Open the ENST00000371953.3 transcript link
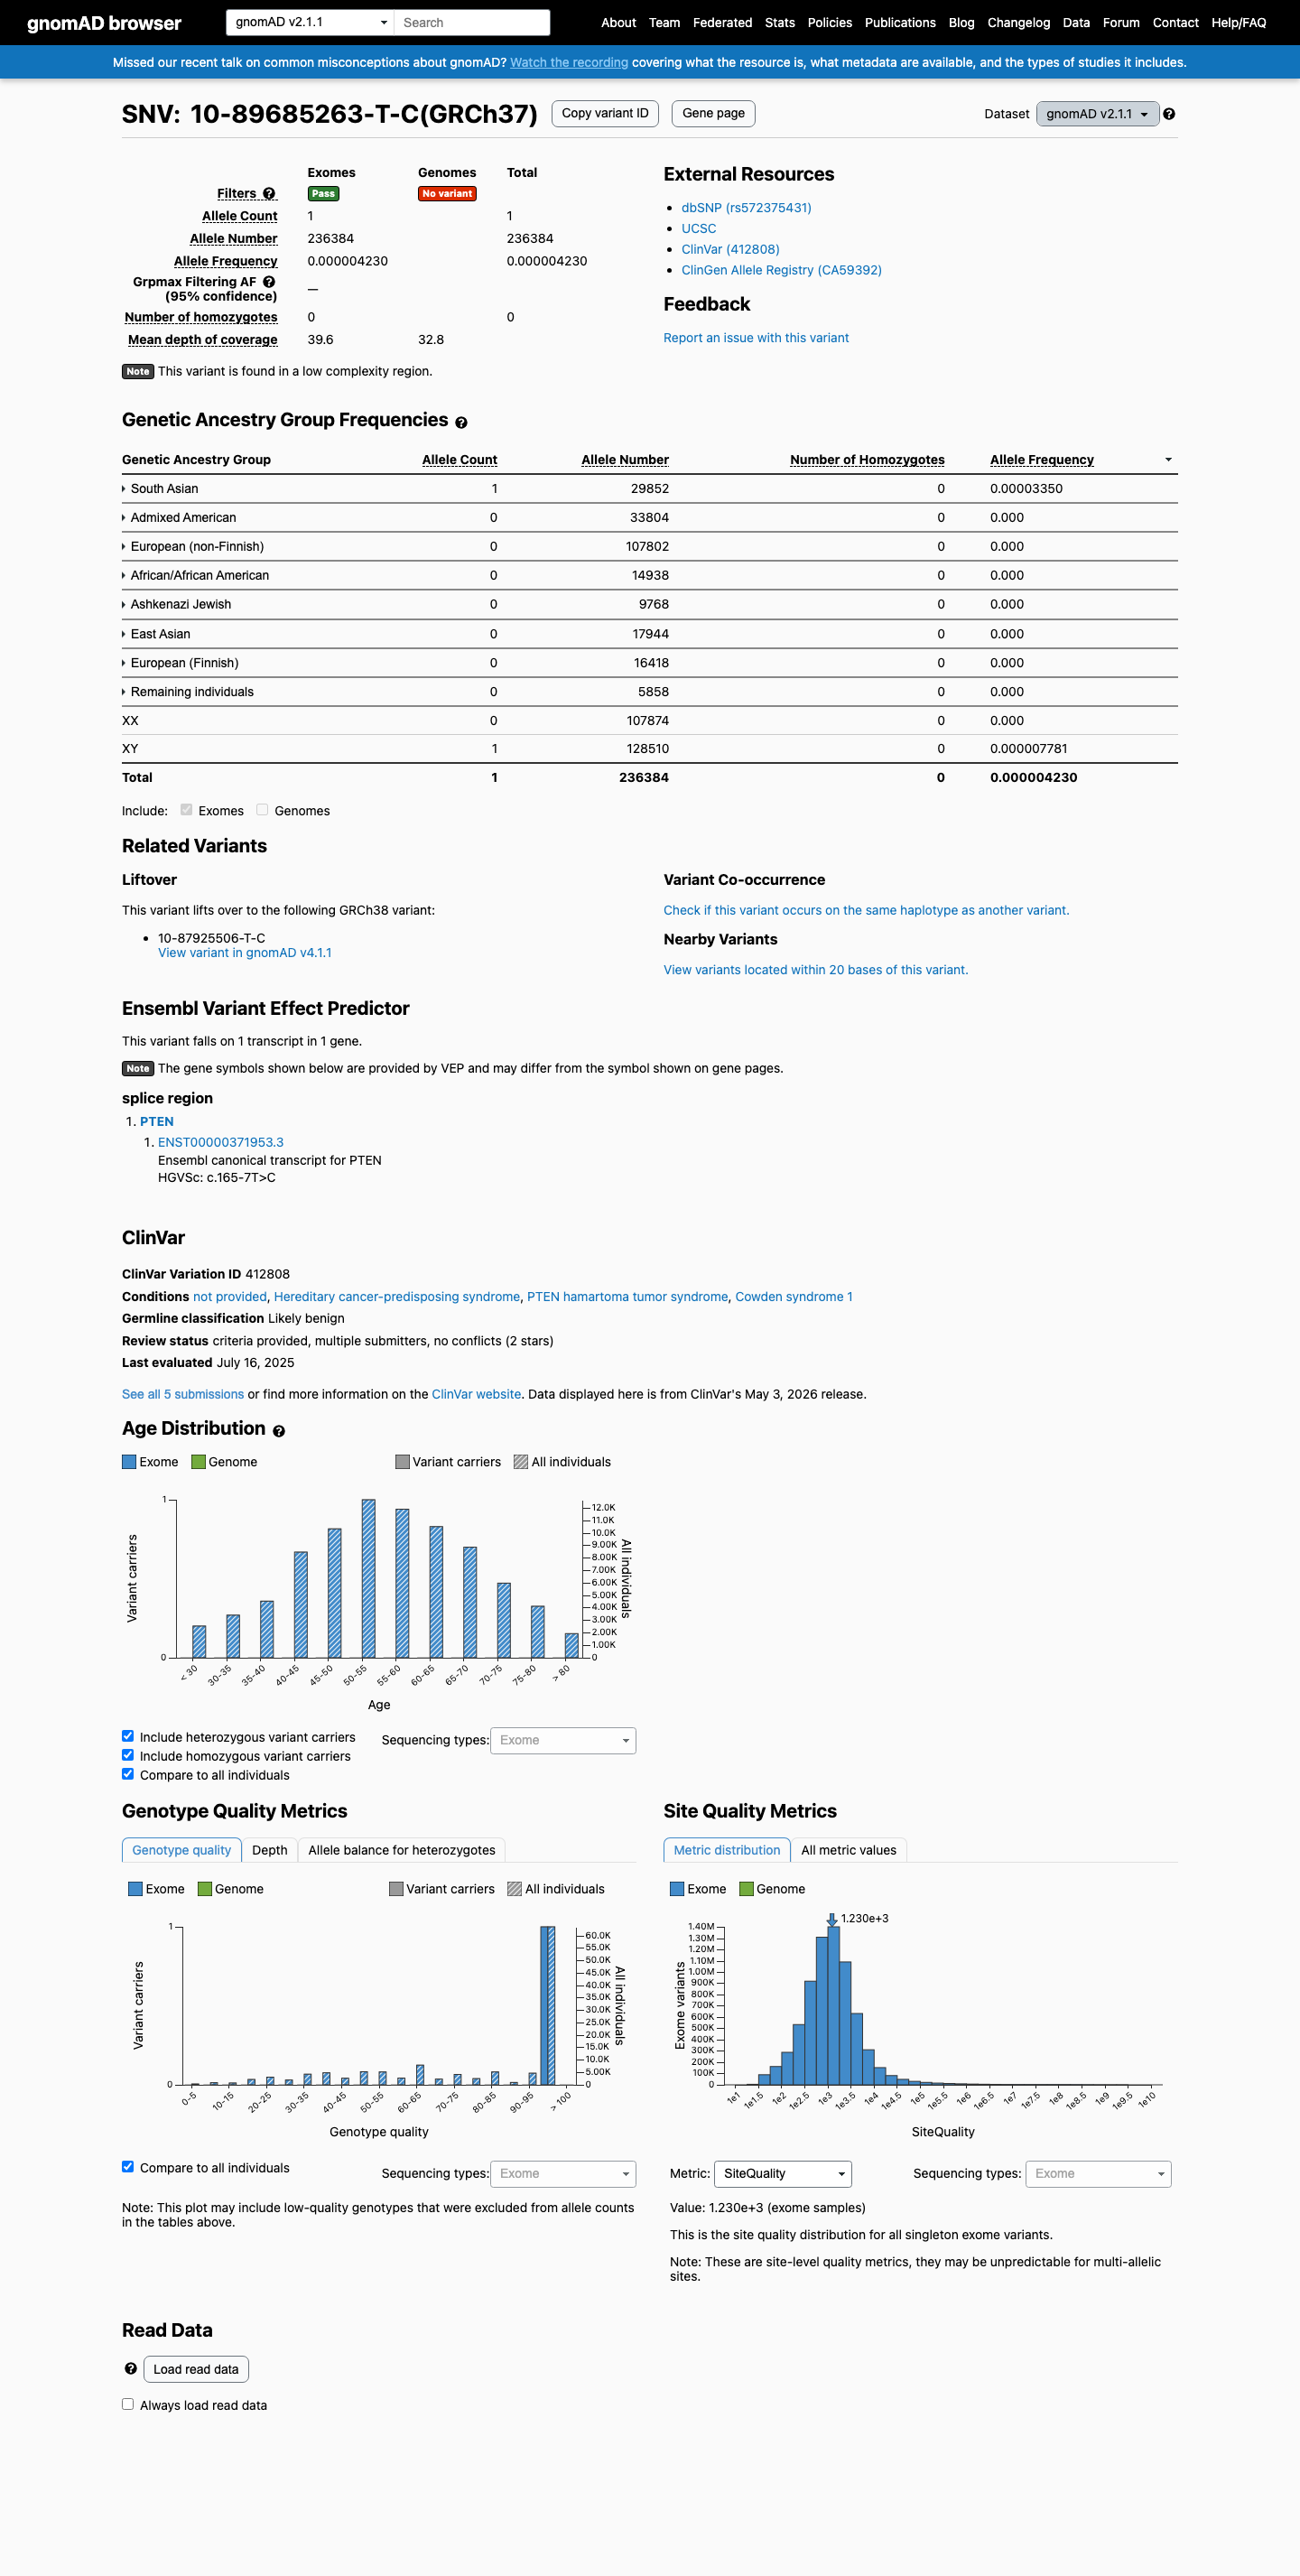This screenshot has height=2576, width=1300. (221, 1142)
